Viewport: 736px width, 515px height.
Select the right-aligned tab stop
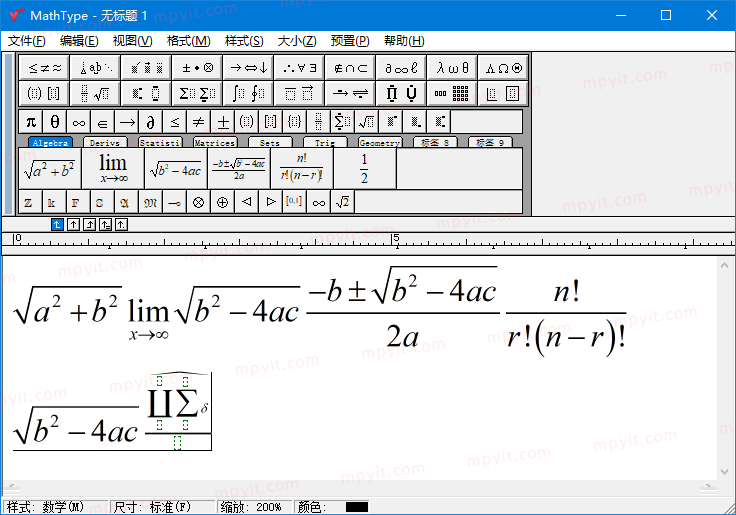coord(89,225)
